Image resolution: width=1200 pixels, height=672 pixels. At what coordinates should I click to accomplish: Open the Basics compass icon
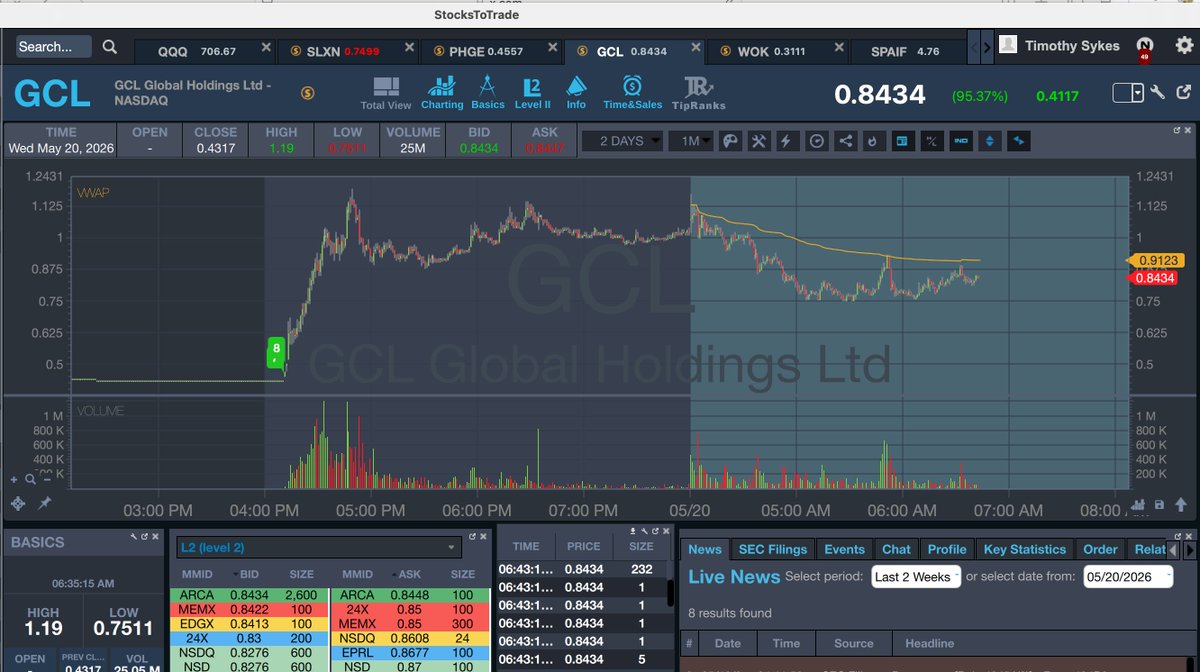coord(488,92)
